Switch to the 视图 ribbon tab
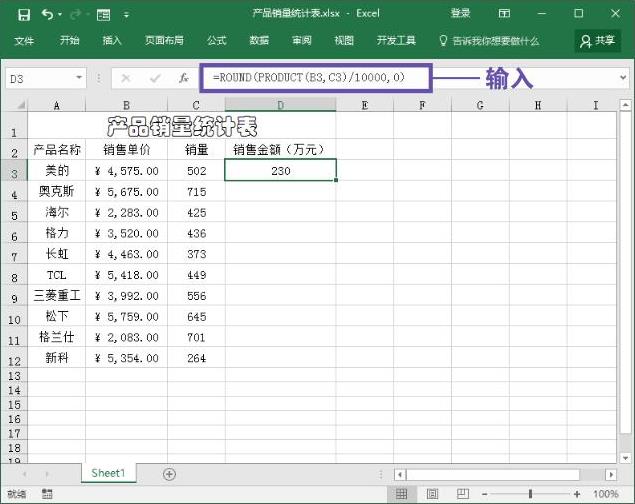Viewport: 635px width, 504px height. [344, 40]
